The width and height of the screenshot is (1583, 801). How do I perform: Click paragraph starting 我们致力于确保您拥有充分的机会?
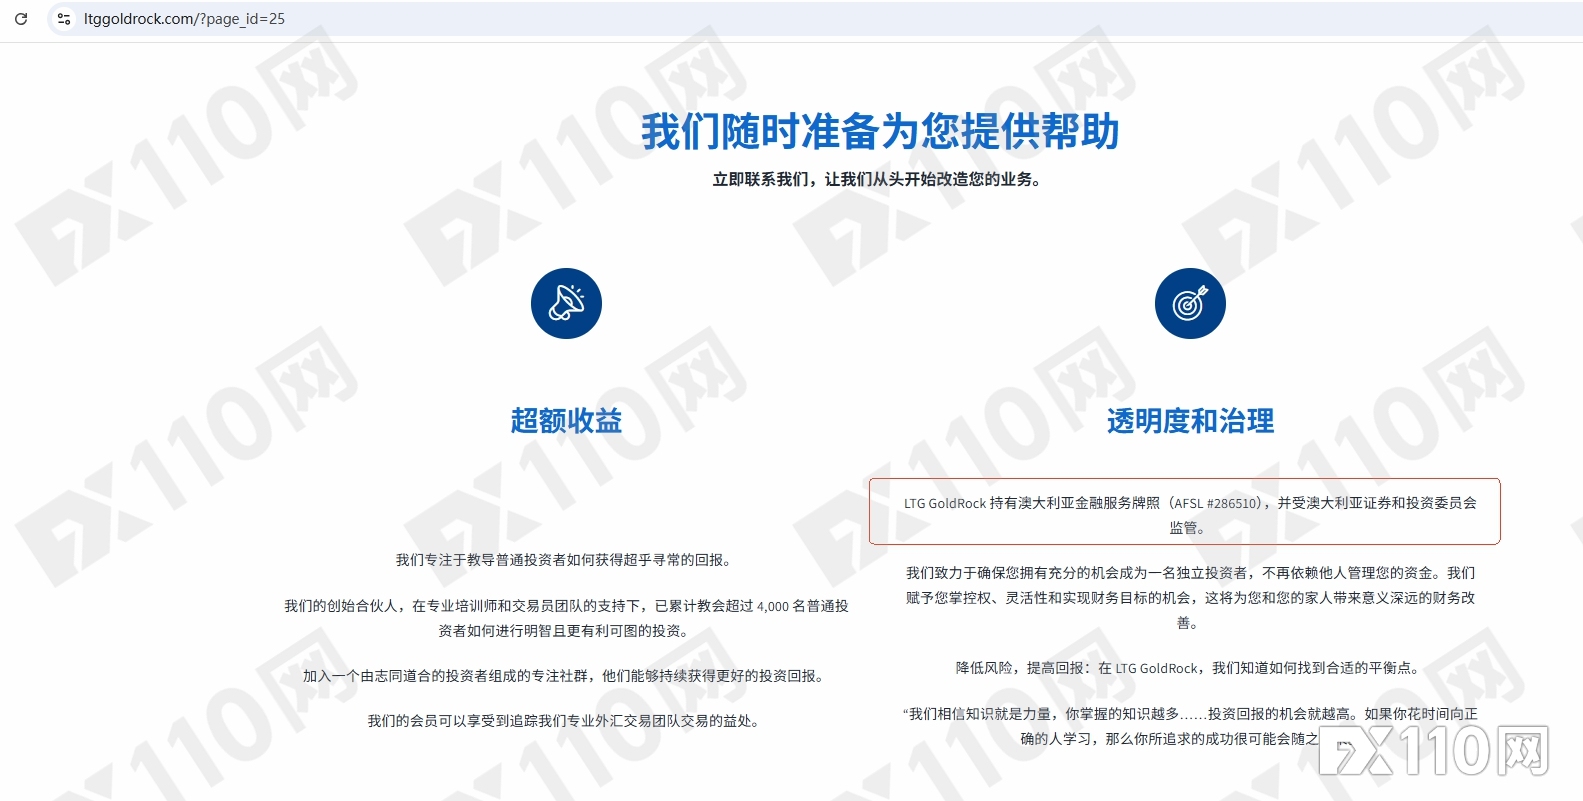click(1190, 598)
